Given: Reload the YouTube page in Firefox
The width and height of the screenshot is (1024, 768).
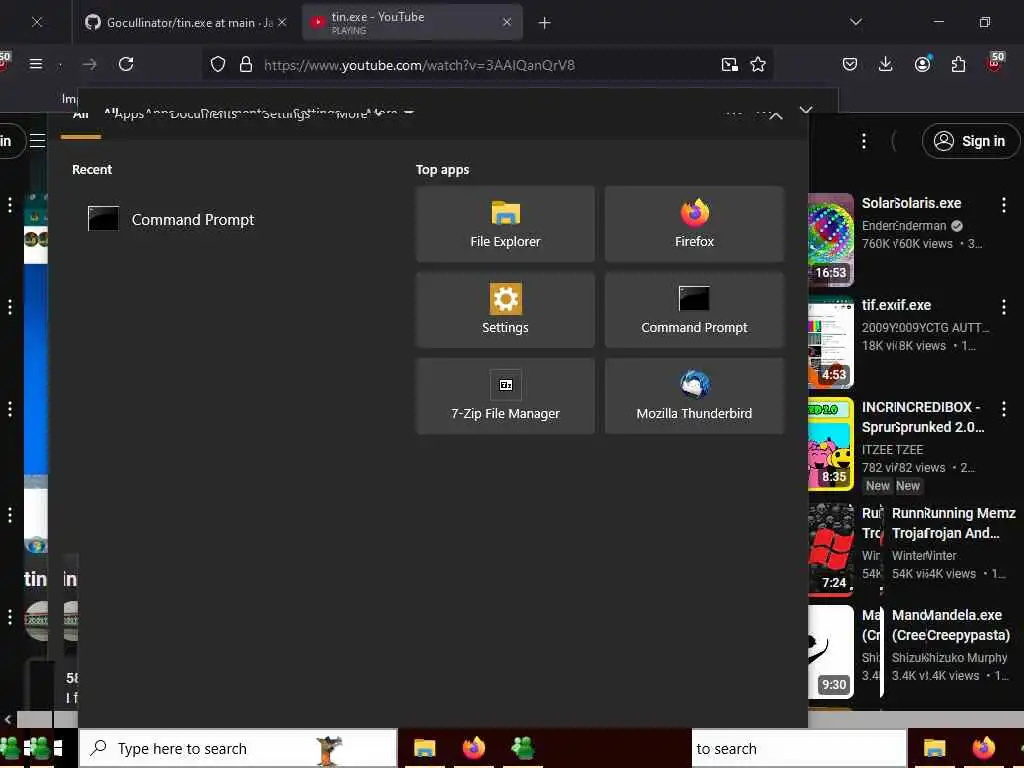Looking at the screenshot, I should (x=126, y=64).
